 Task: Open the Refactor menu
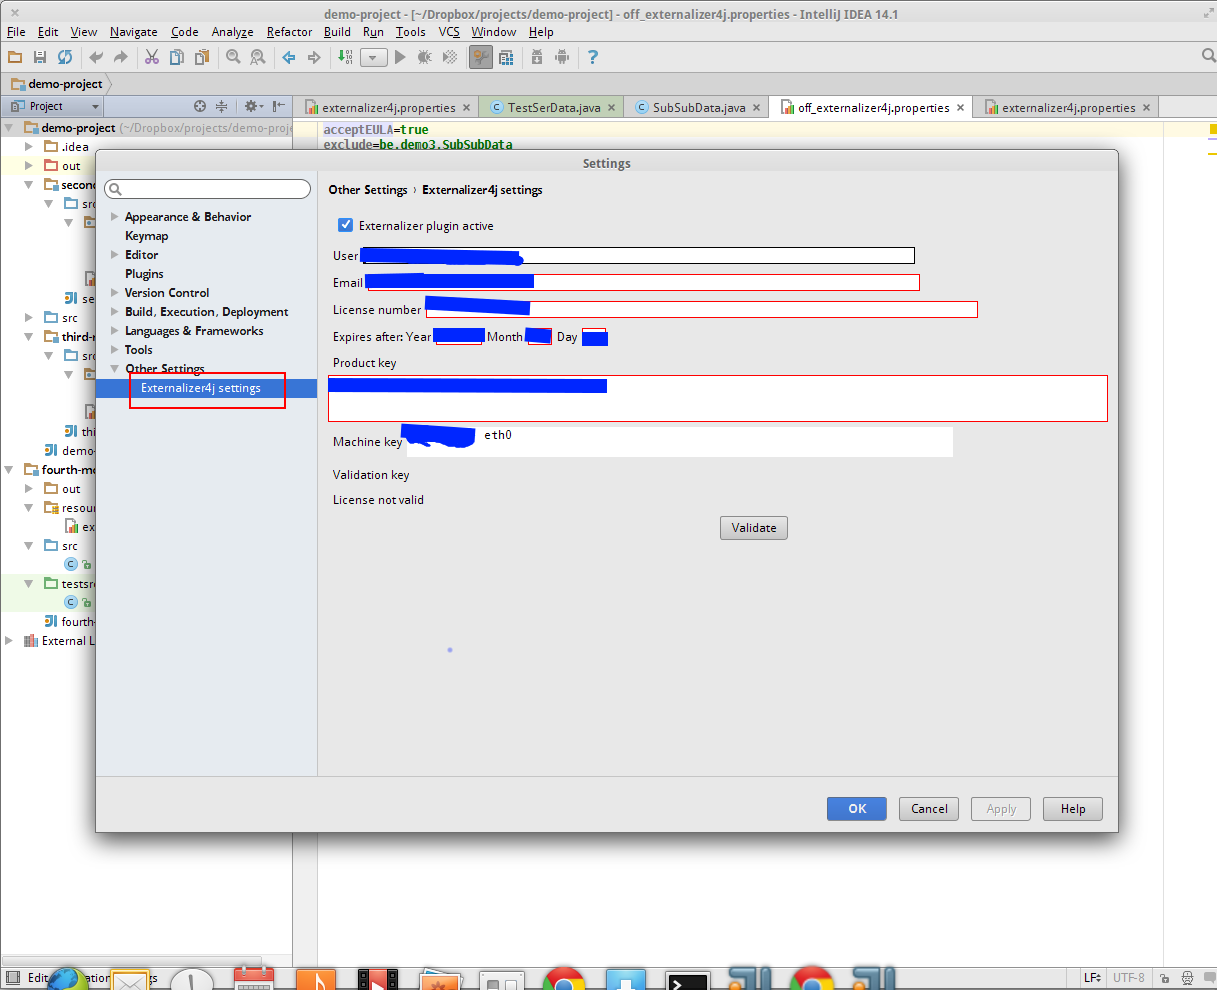(289, 32)
